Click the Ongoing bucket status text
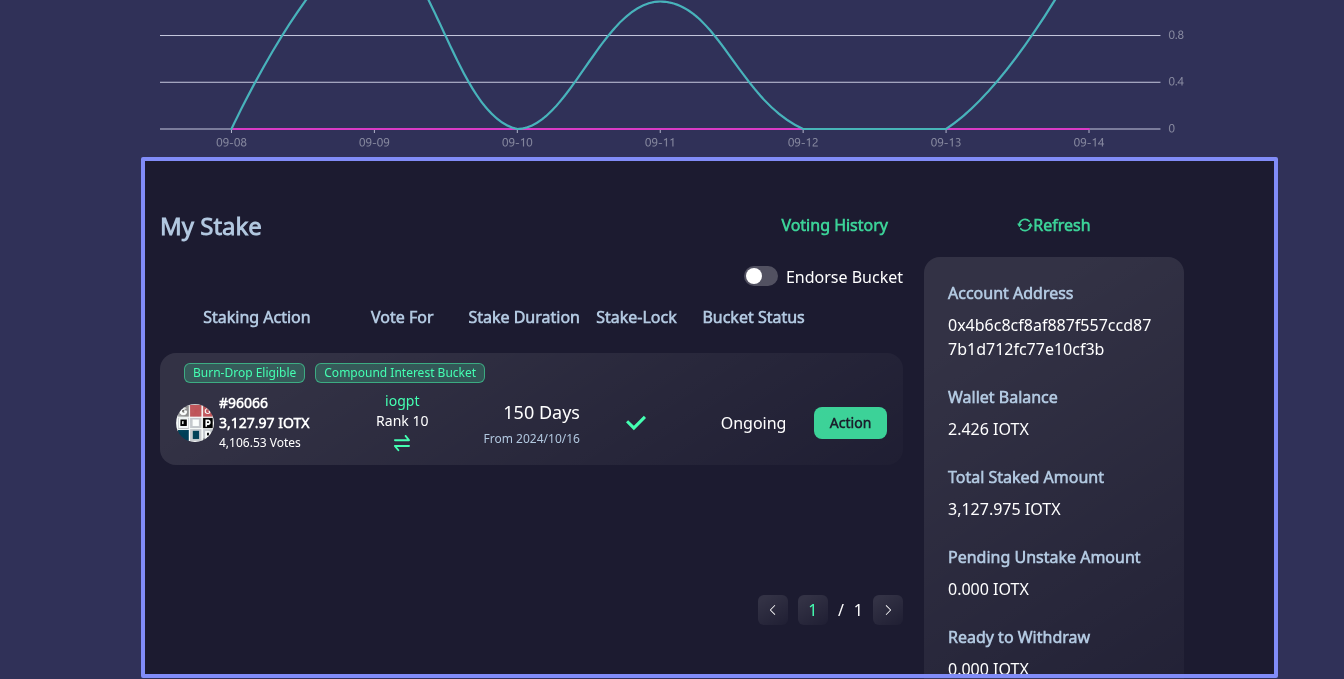1344x679 pixels. tap(753, 424)
